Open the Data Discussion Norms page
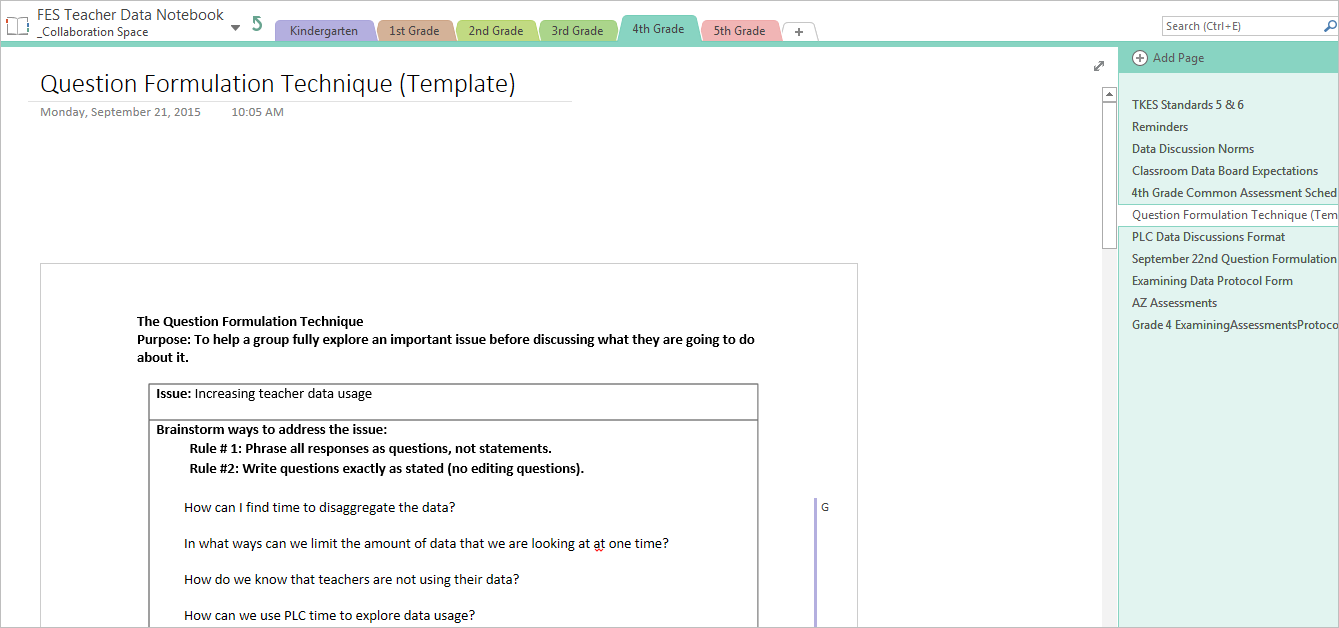 point(1192,149)
